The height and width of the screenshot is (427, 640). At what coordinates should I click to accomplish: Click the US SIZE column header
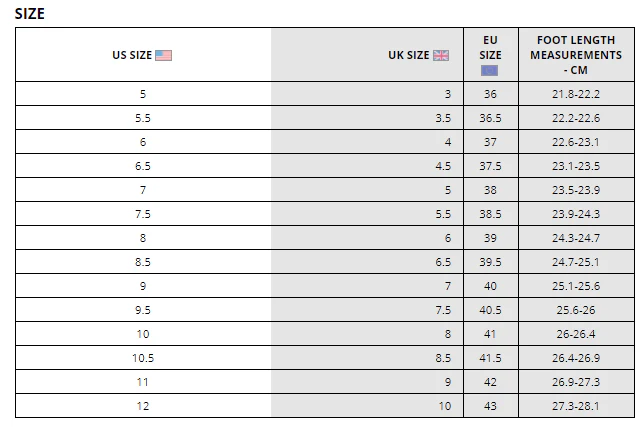(133, 55)
